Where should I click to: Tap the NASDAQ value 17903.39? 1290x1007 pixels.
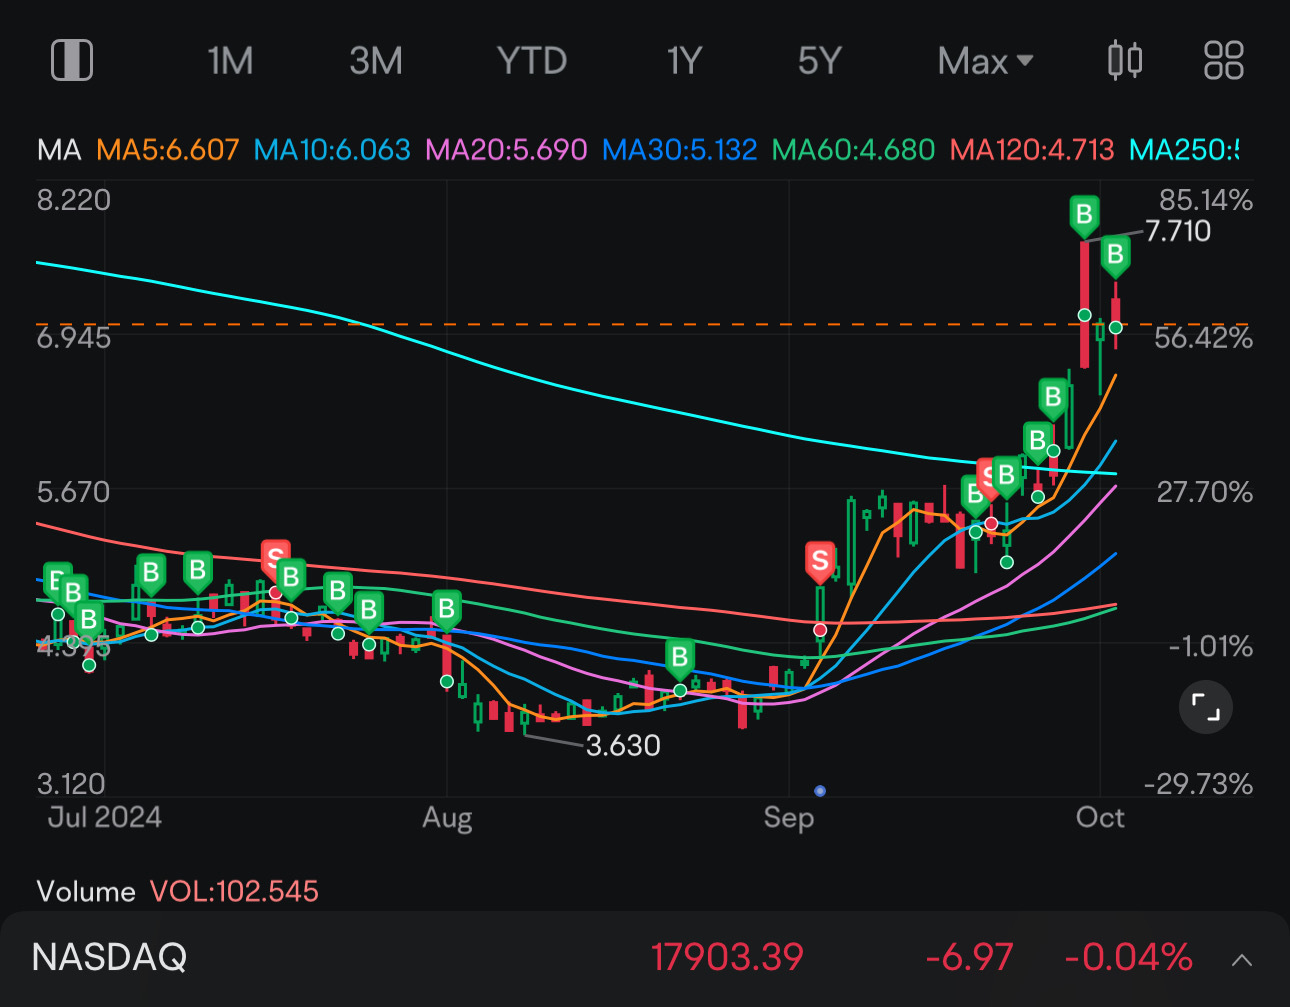click(x=727, y=957)
